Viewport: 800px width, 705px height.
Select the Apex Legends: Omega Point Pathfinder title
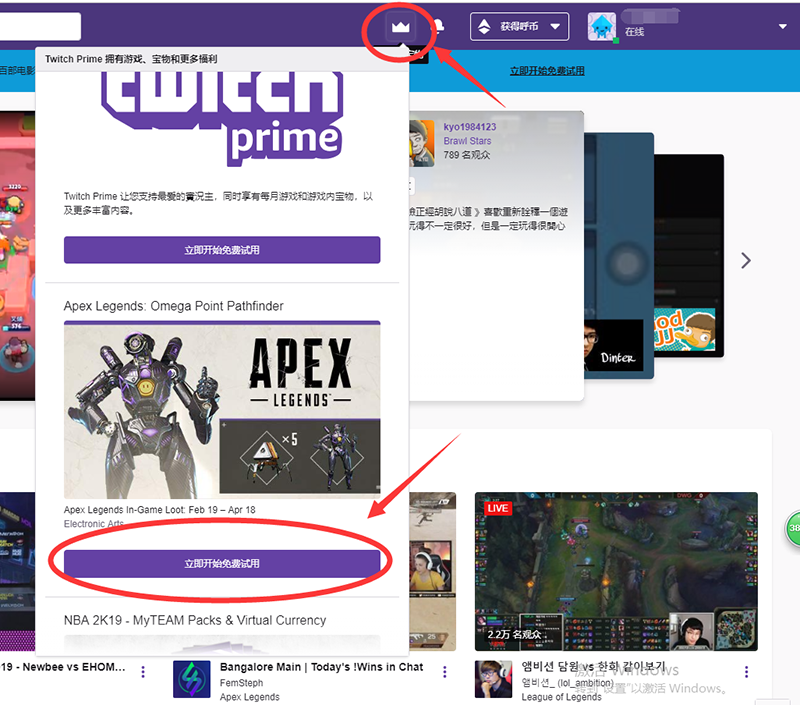[173, 306]
